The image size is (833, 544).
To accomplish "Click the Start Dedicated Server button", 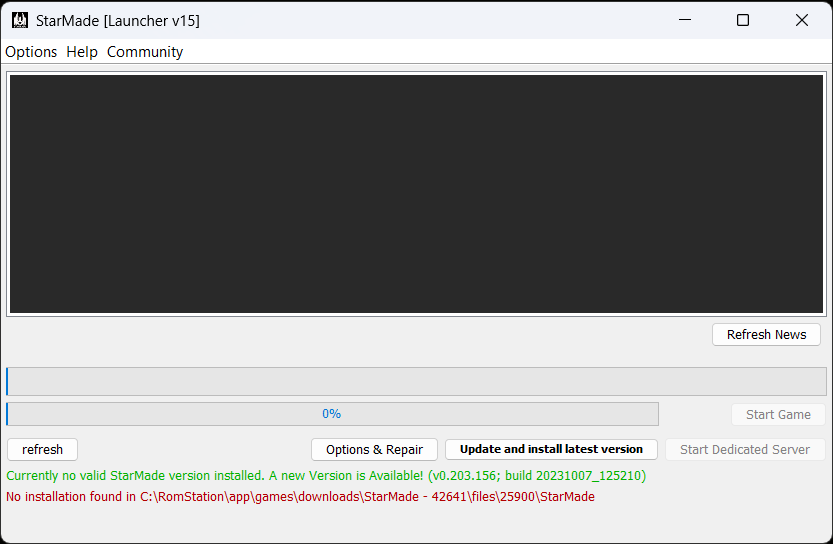I will [745, 450].
